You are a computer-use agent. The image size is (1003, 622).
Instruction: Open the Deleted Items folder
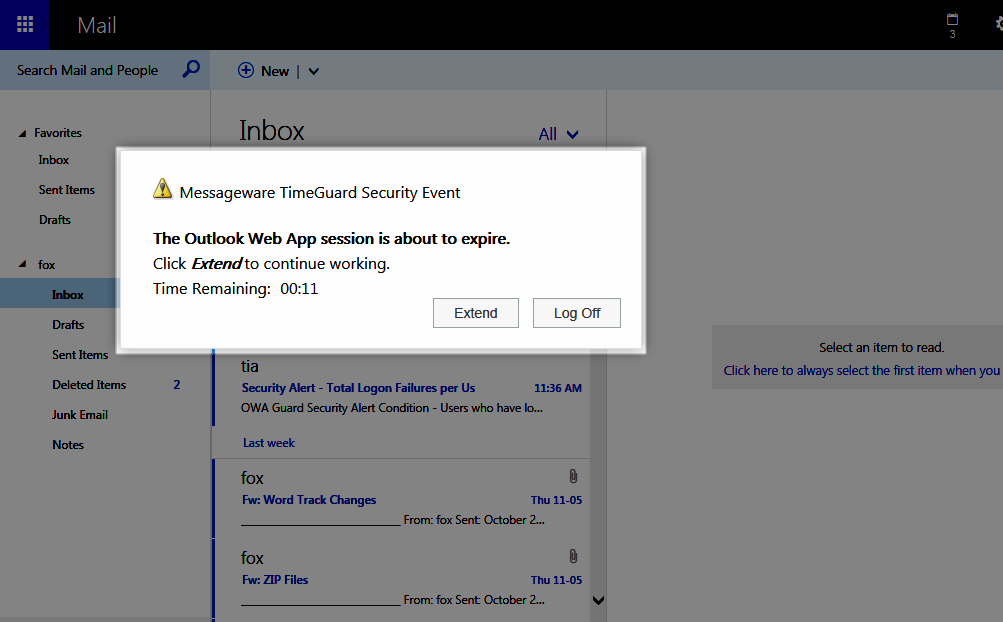pos(89,385)
